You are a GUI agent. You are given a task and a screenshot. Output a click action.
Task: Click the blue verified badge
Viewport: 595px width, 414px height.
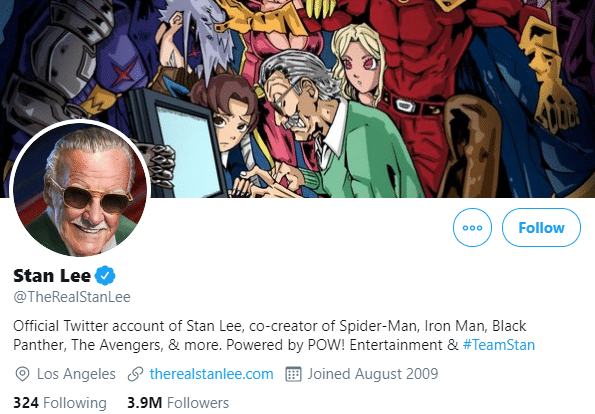click(x=105, y=275)
